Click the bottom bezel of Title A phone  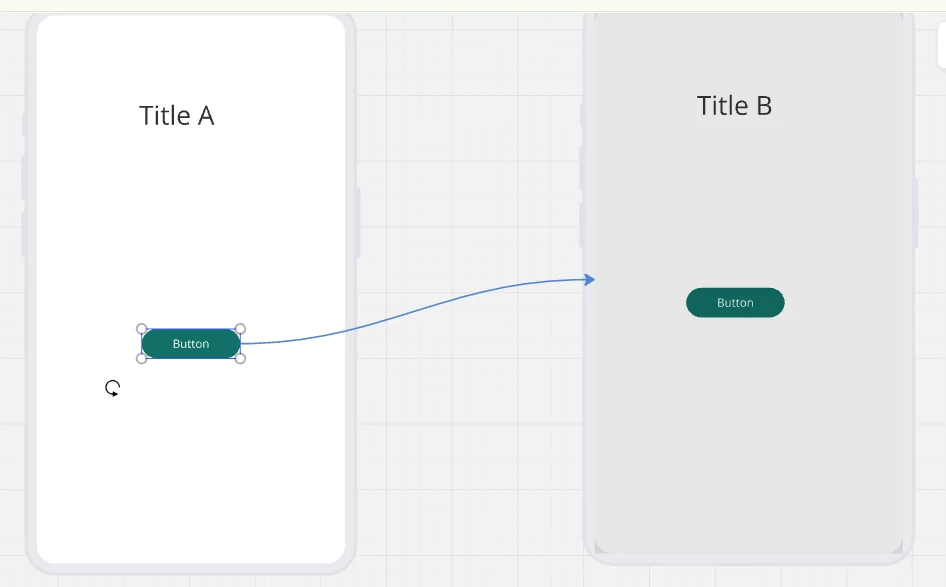pyautogui.click(x=191, y=568)
